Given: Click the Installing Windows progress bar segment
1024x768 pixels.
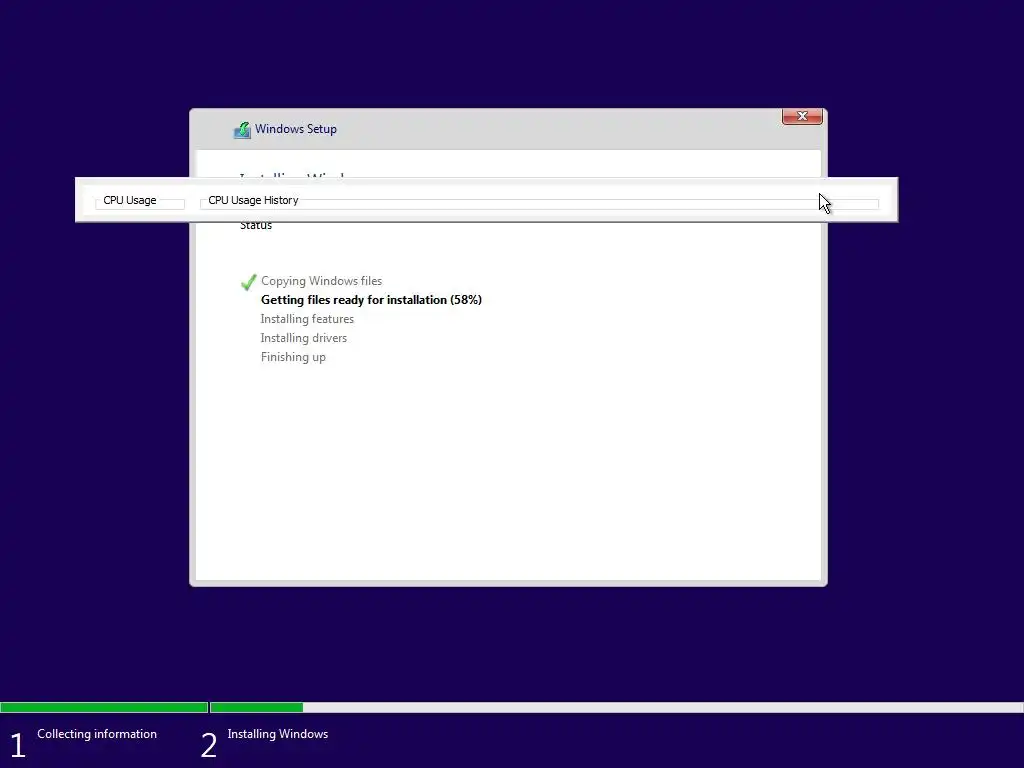Looking at the screenshot, I should coord(616,707).
